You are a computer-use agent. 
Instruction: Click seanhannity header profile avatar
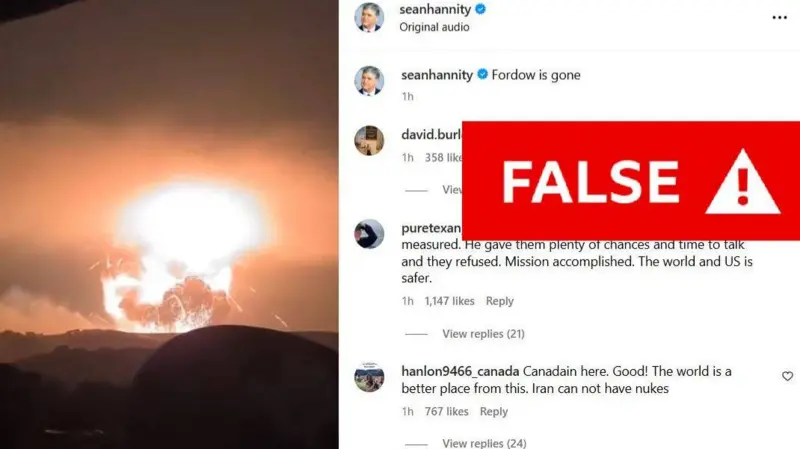[369, 17]
